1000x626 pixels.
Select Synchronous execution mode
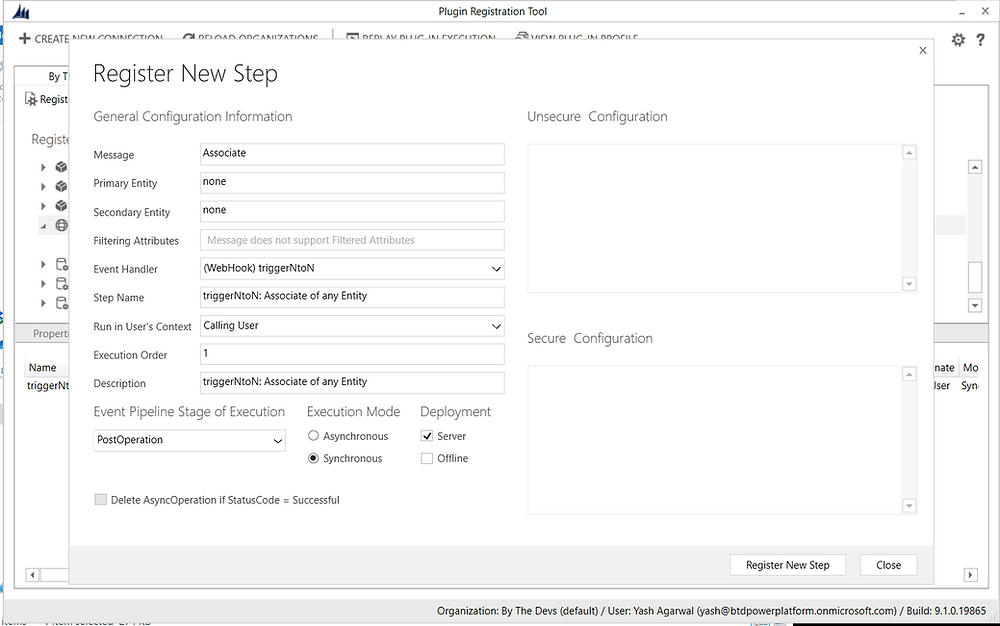coord(313,458)
